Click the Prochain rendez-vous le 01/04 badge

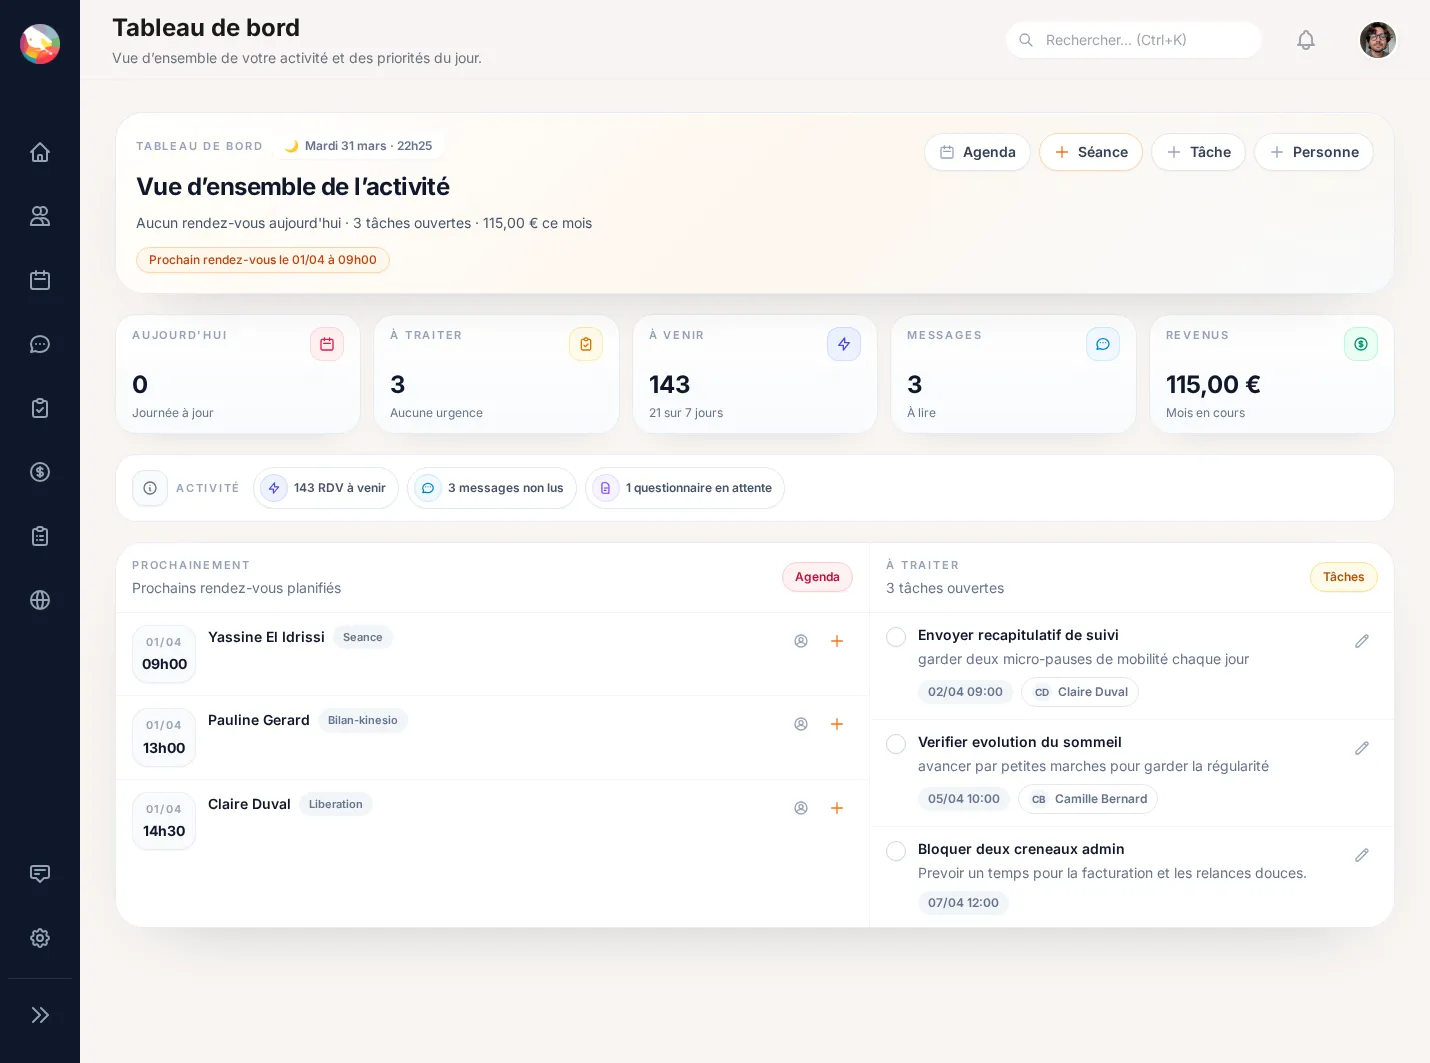[x=263, y=260]
